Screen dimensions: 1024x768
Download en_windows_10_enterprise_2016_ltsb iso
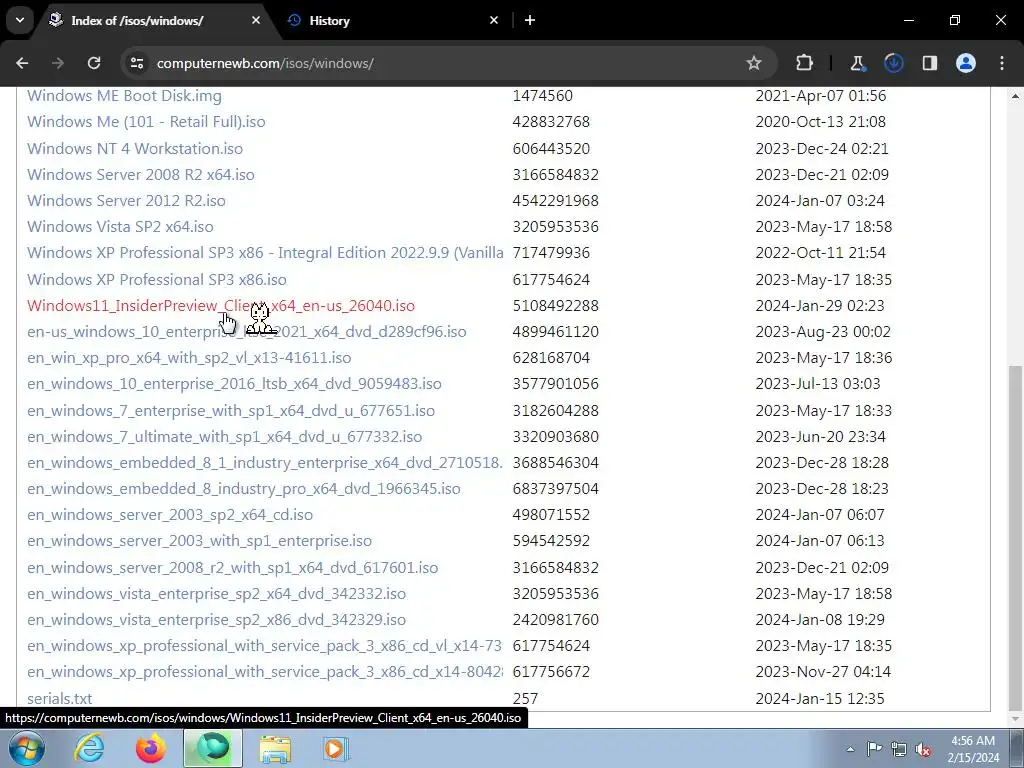click(x=234, y=384)
